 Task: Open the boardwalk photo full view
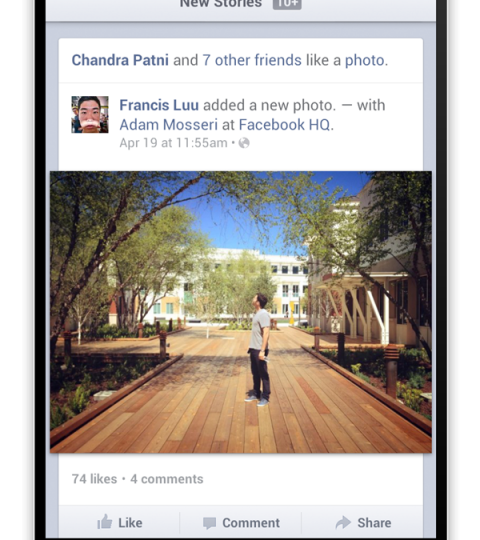pyautogui.click(x=241, y=312)
